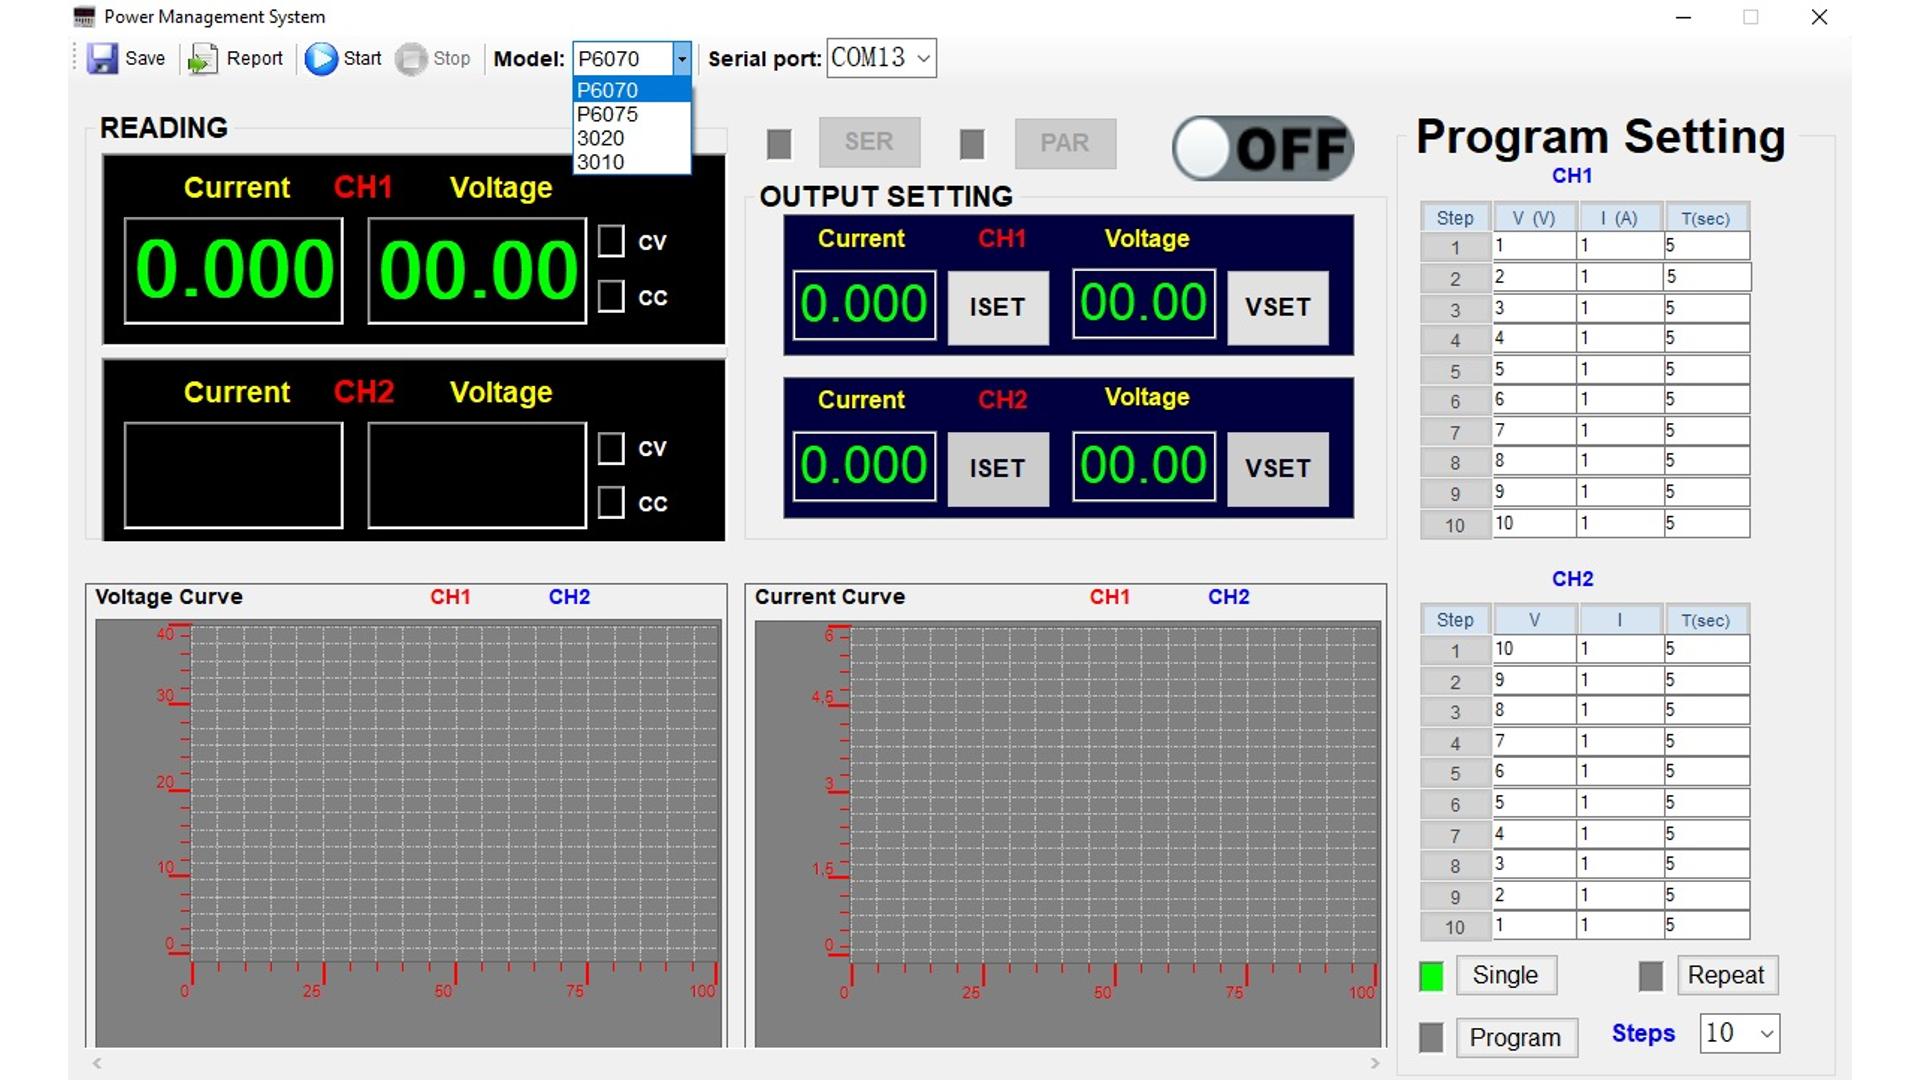
Task: Click the grayed Stop icon
Action: click(x=411, y=59)
